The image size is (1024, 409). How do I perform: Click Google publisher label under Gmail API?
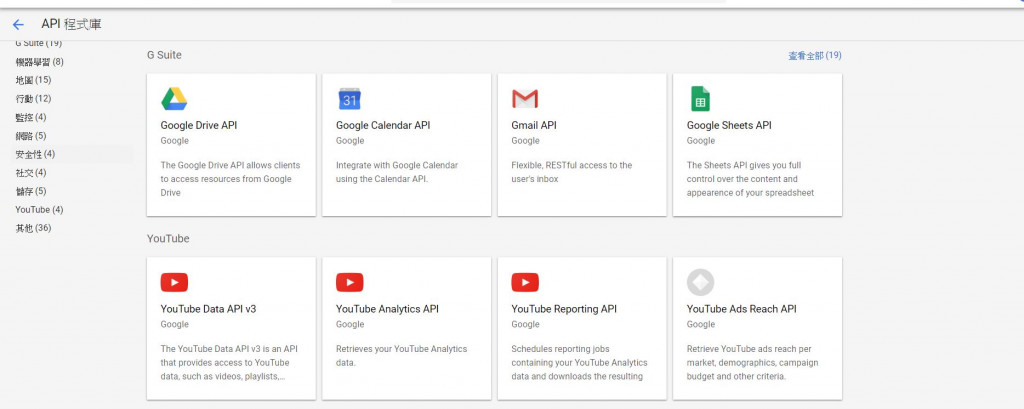click(x=526, y=140)
